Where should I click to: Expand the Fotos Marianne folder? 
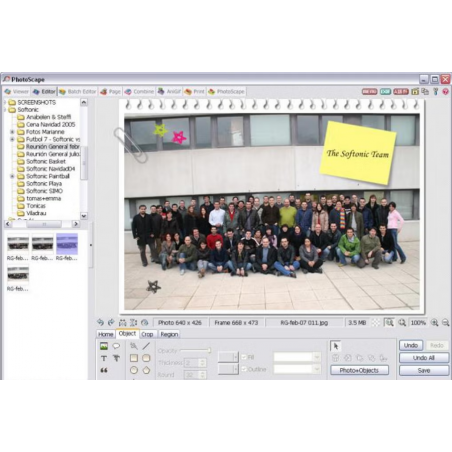(12, 132)
